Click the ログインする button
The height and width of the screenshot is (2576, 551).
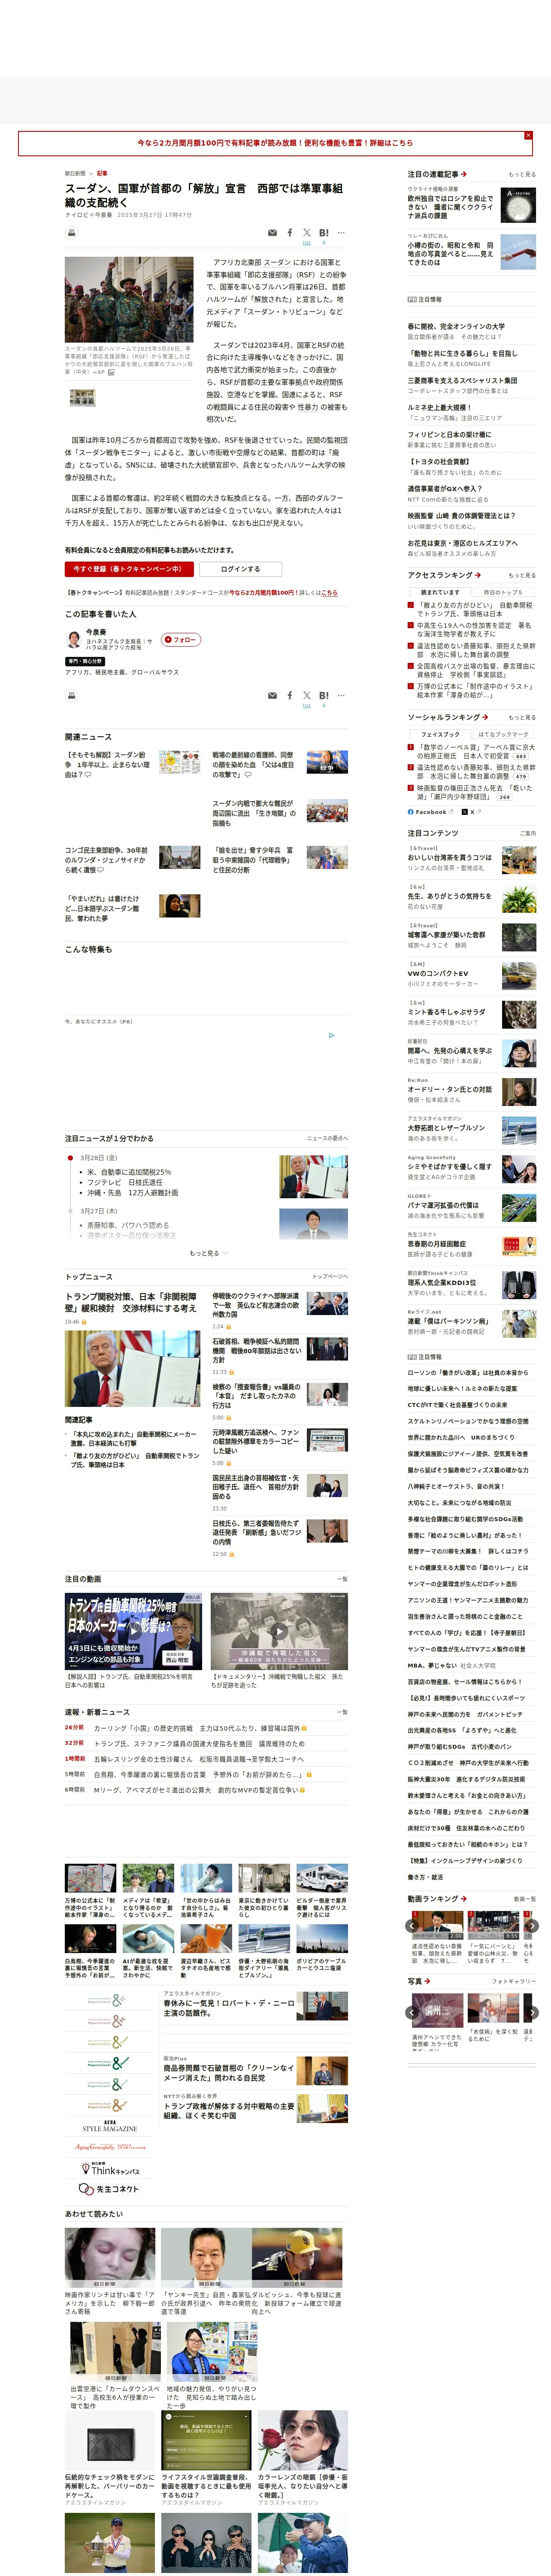click(240, 569)
